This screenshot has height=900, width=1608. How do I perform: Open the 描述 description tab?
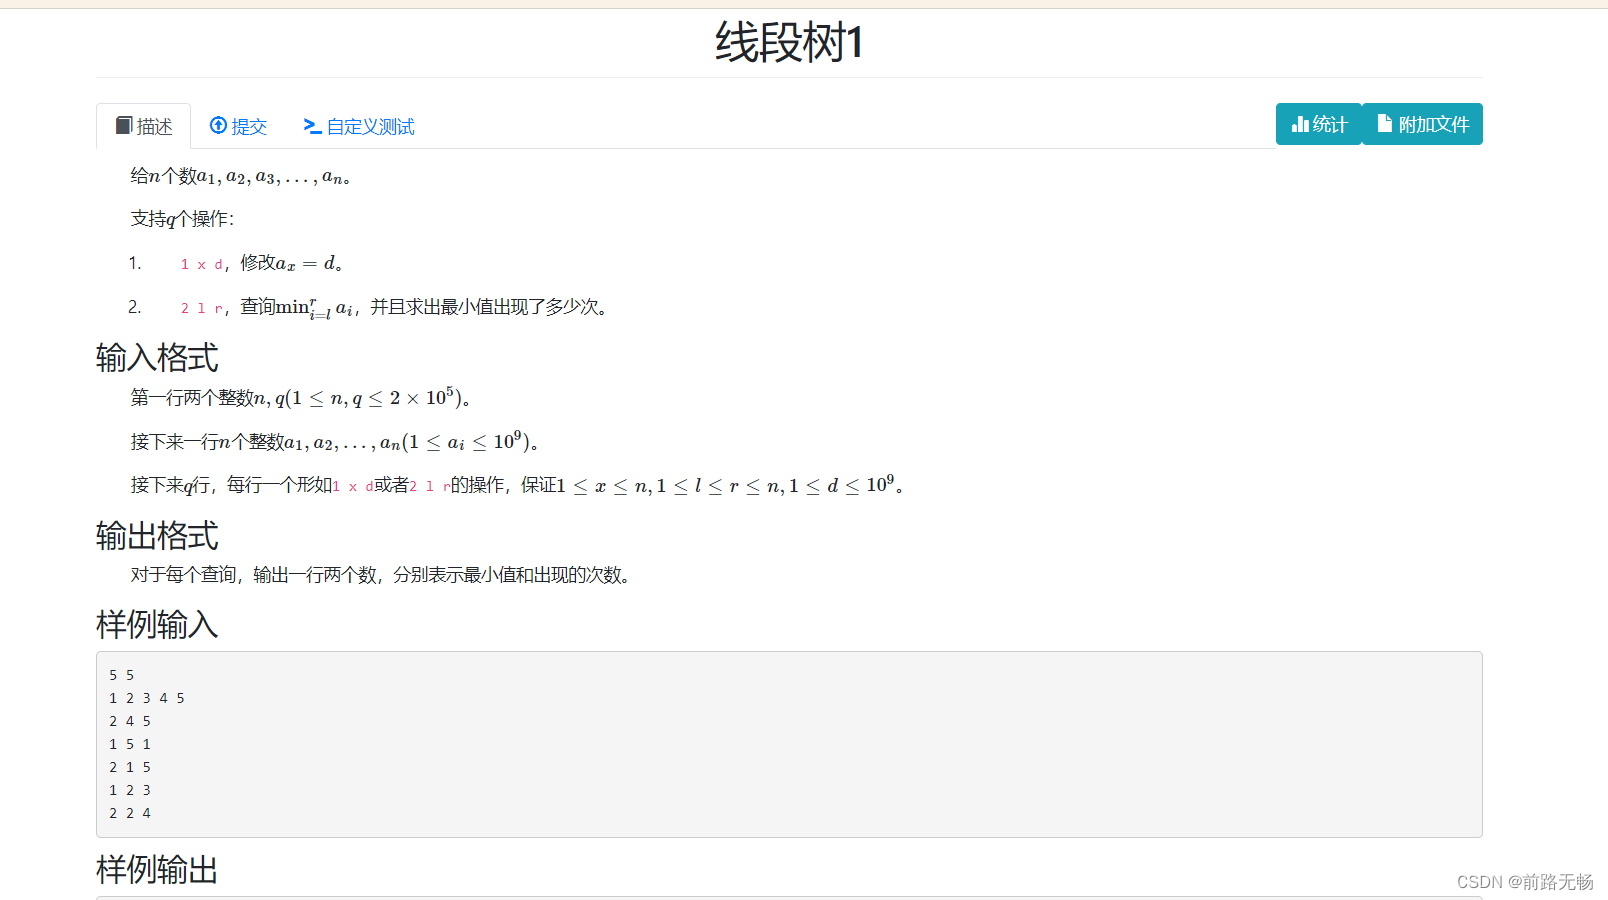pos(144,126)
